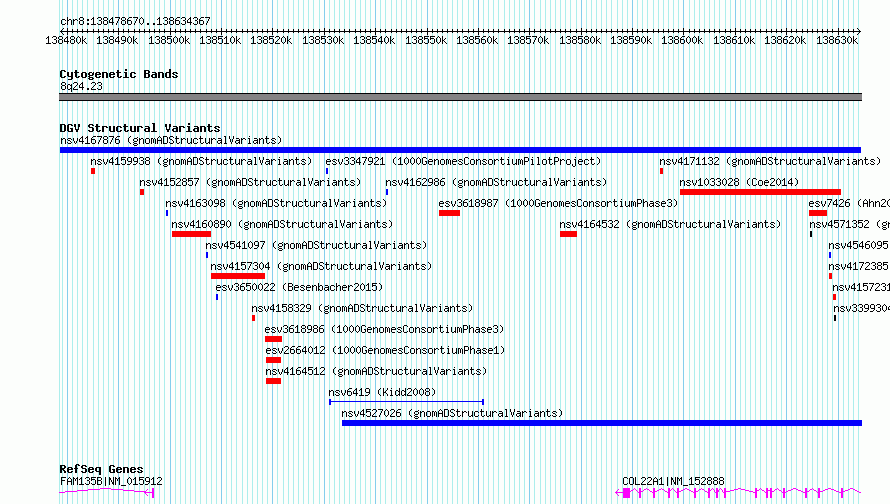890x504 pixels.
Task: Click the red nsv4164532 variant bar
Action: click(x=568, y=234)
